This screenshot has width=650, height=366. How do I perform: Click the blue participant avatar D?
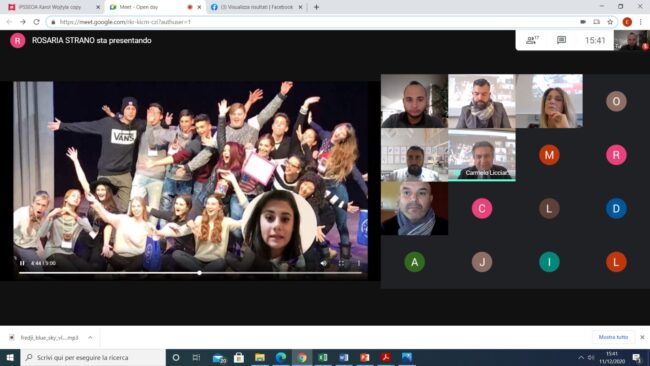pyautogui.click(x=616, y=208)
